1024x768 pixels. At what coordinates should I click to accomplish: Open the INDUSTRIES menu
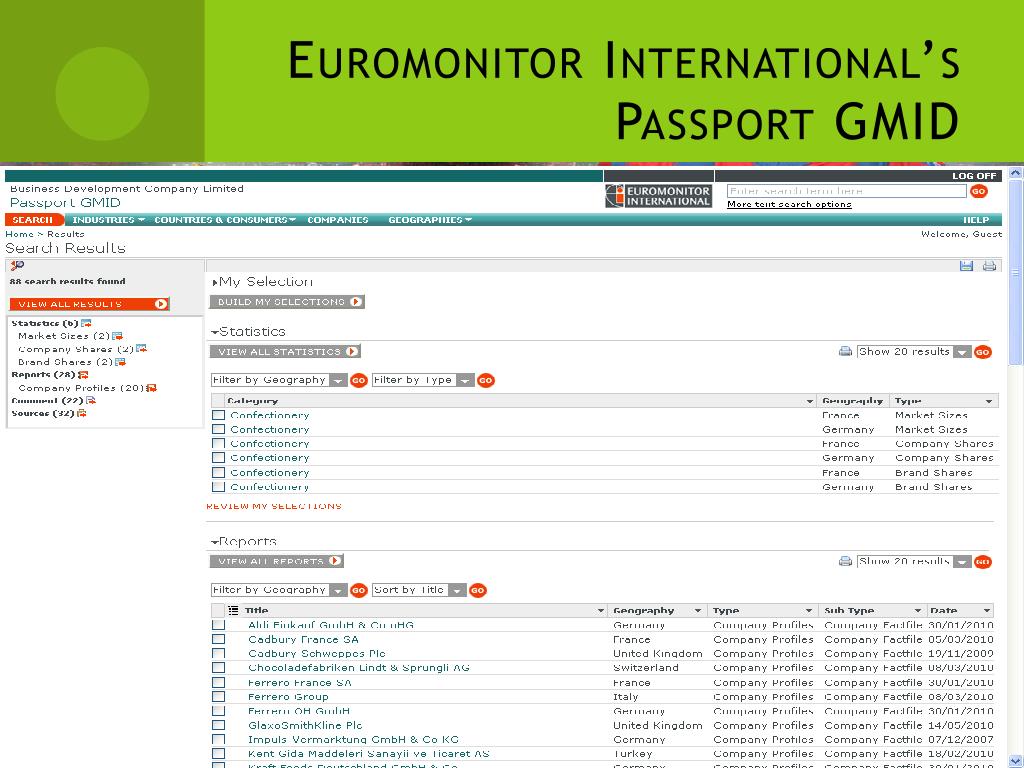point(108,220)
